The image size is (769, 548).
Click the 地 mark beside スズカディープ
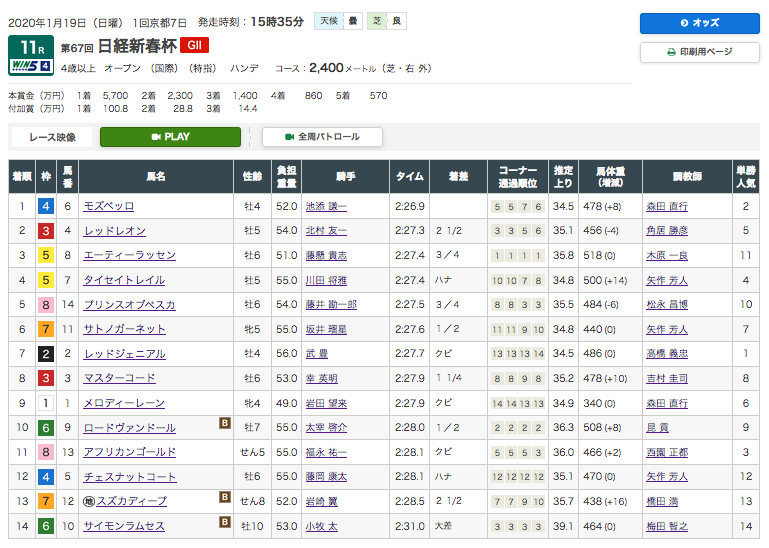click(89, 501)
